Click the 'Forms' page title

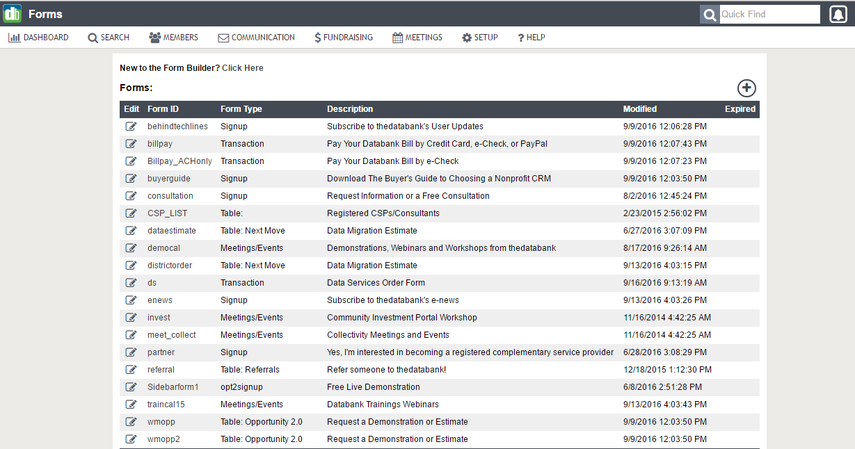point(45,14)
